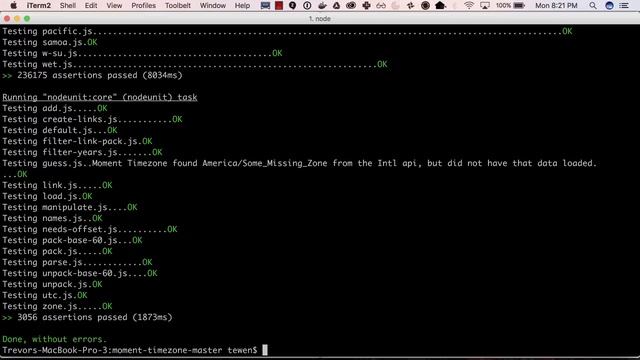Click the '3056 assertions passed (1873ms)' line
Image resolution: width=640 pixels, height=360 pixels.
pos(87,317)
